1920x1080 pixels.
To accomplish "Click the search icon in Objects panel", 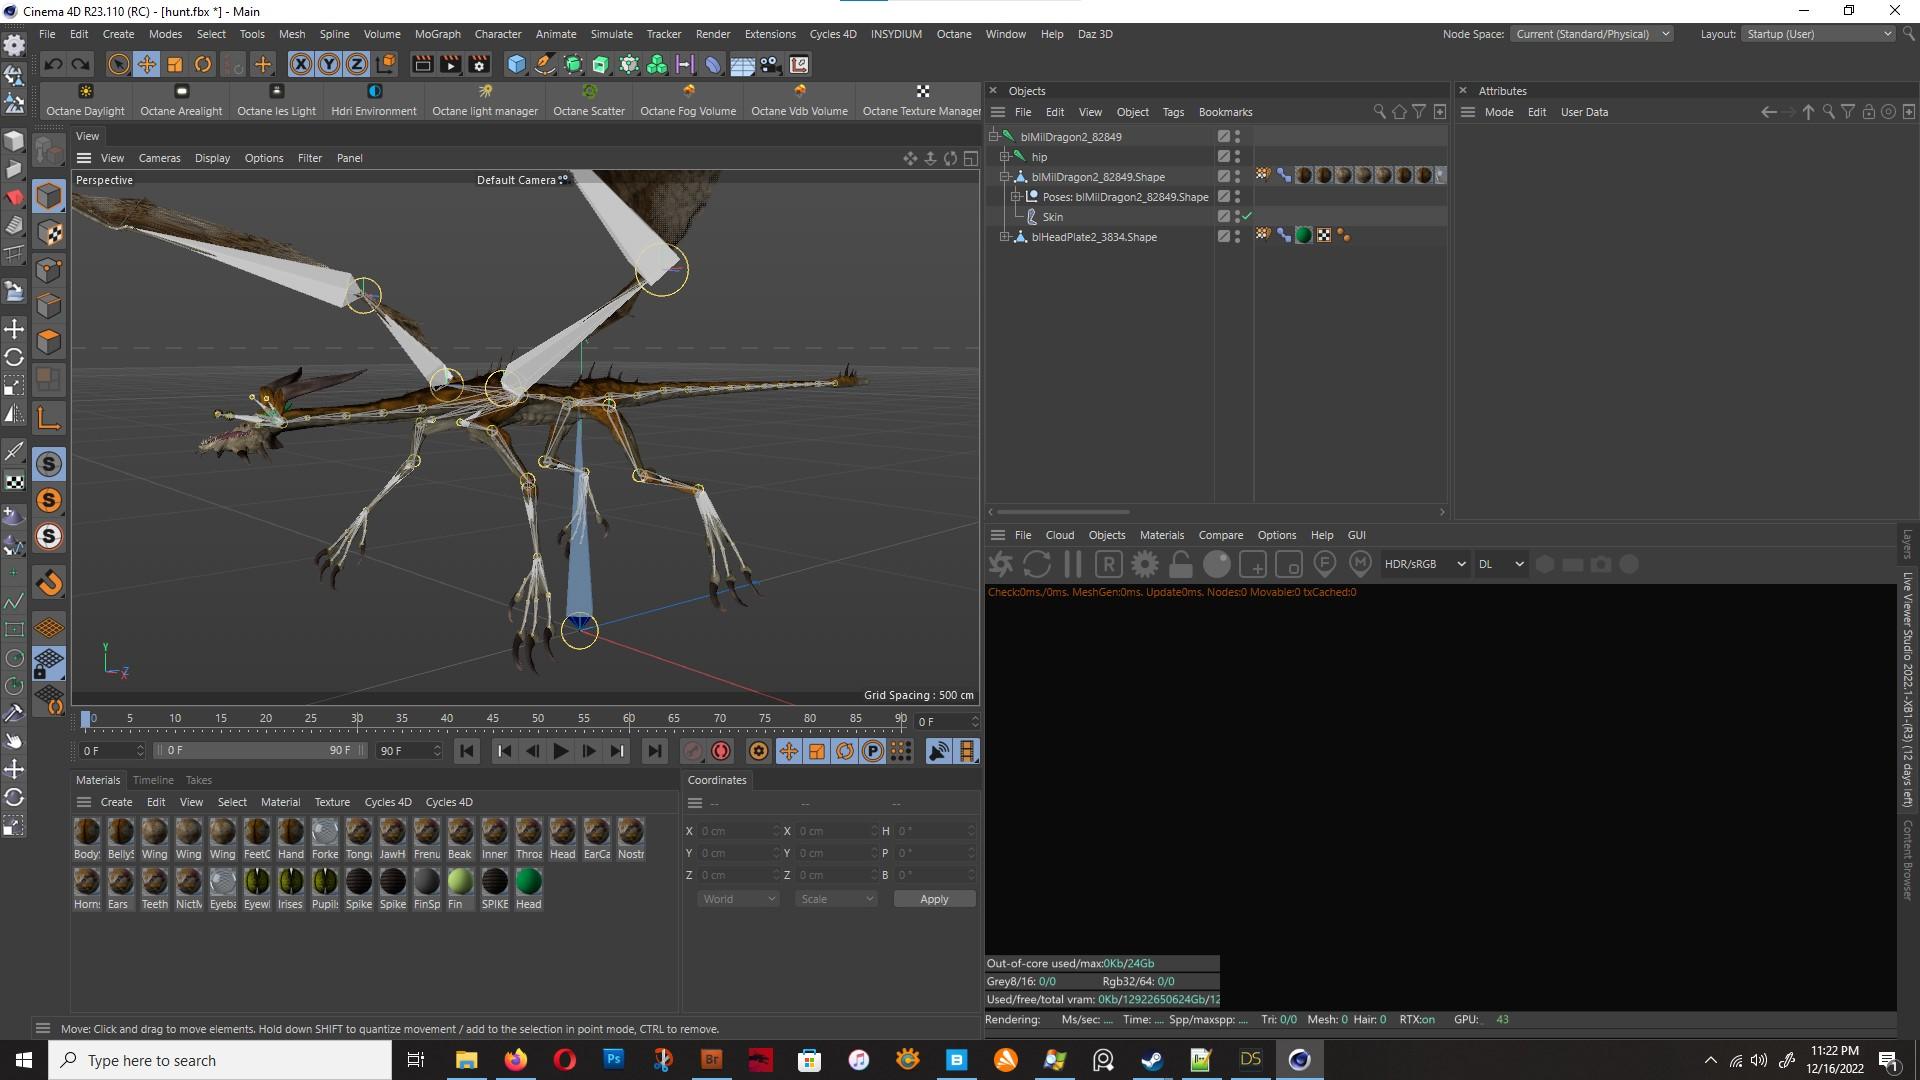I will 1379,112.
